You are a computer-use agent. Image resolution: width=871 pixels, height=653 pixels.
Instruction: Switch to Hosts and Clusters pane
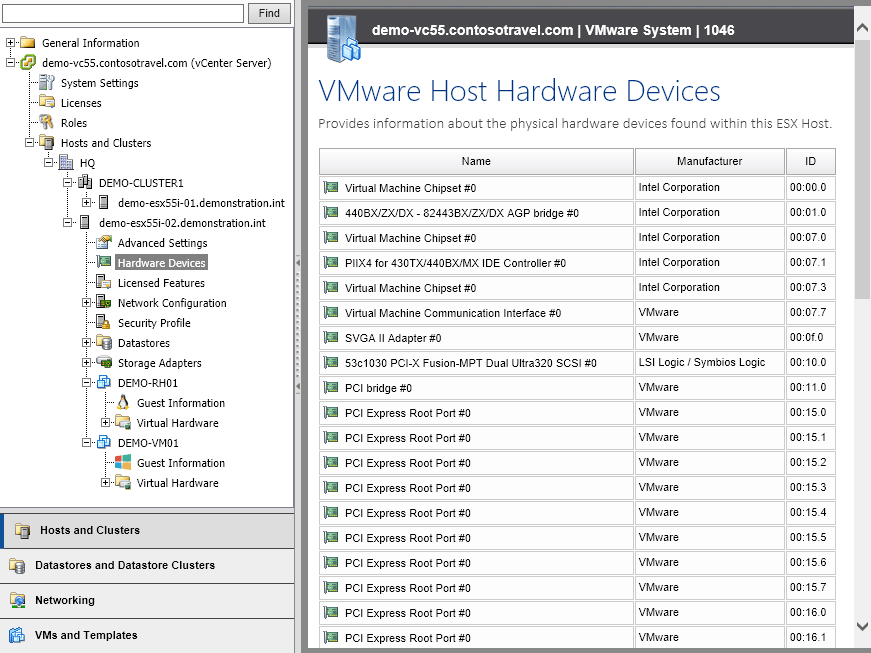pos(147,530)
